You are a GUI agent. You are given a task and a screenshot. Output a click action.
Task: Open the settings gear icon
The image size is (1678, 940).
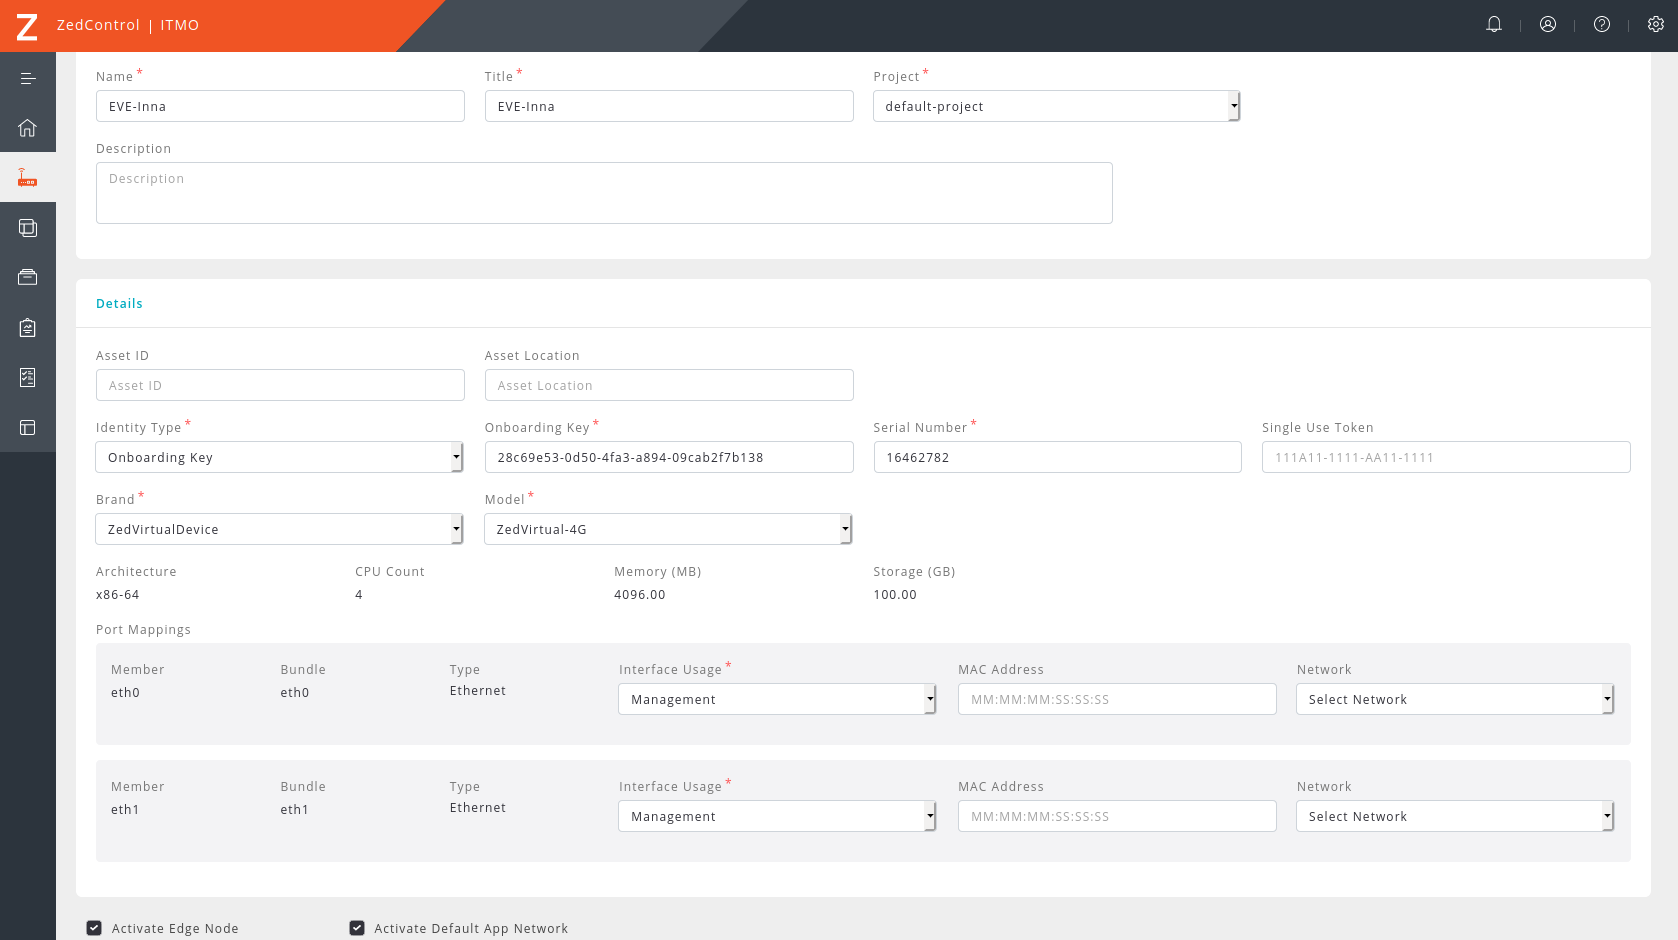pyautogui.click(x=1656, y=25)
